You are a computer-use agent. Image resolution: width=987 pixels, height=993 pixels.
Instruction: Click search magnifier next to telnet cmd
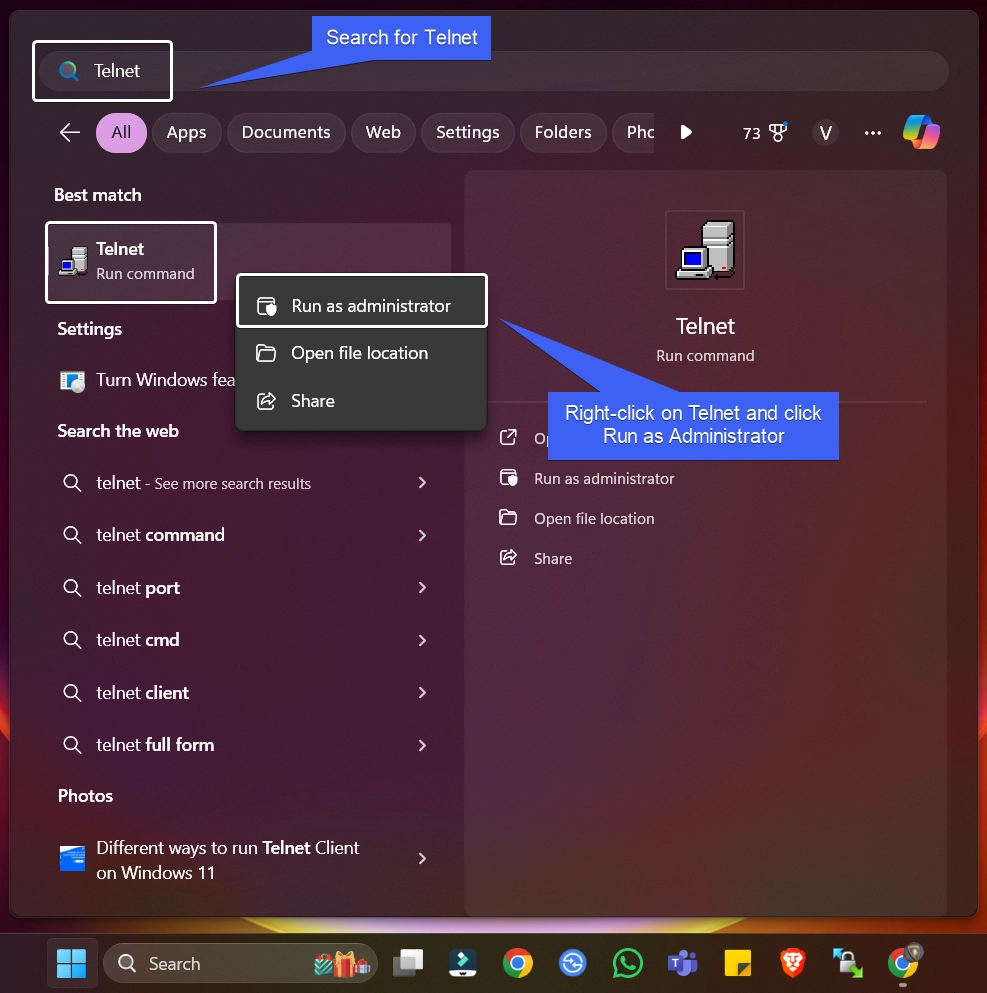point(72,640)
